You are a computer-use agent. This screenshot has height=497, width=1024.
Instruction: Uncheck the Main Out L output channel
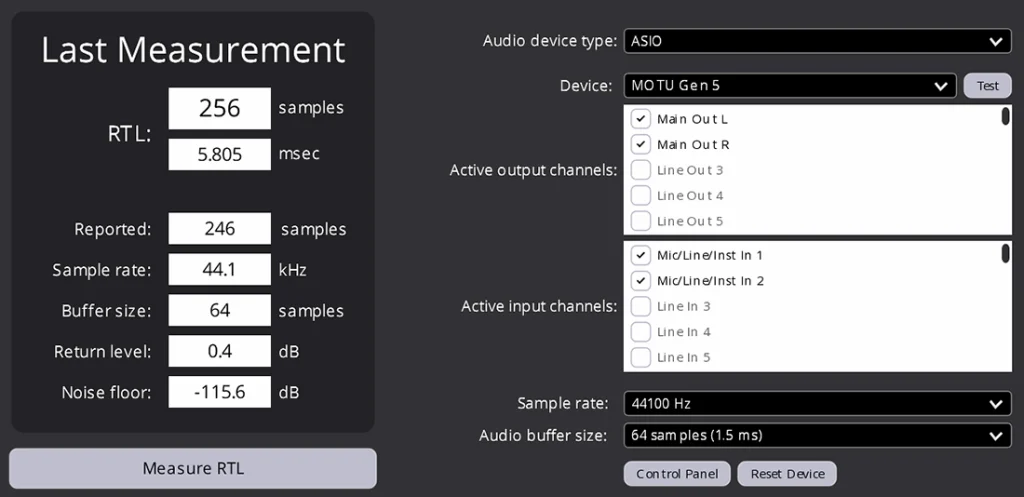pyautogui.click(x=641, y=119)
